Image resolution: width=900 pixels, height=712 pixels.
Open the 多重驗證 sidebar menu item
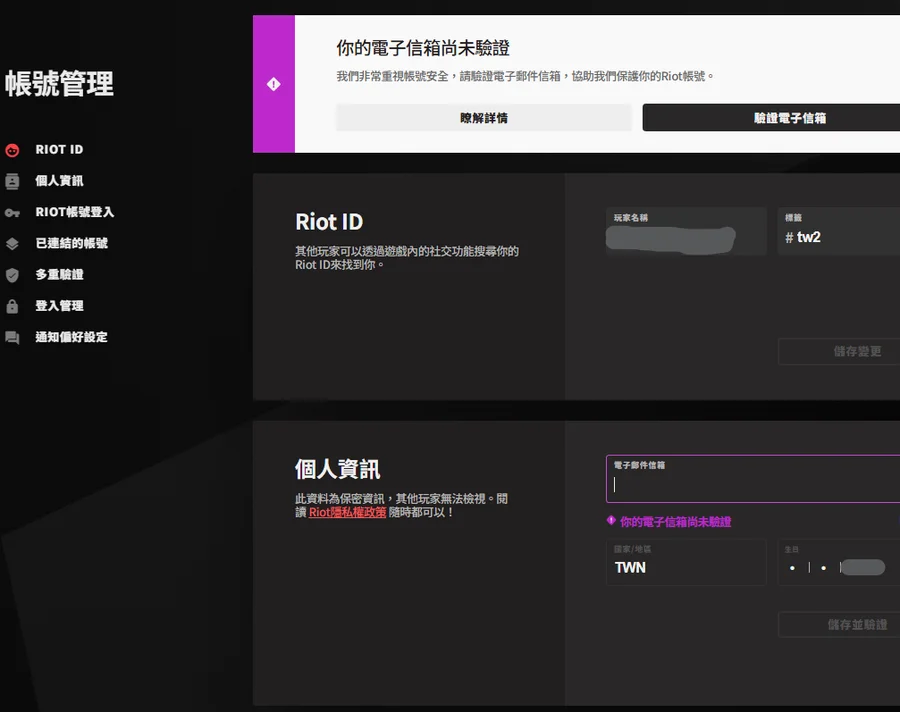pos(59,275)
